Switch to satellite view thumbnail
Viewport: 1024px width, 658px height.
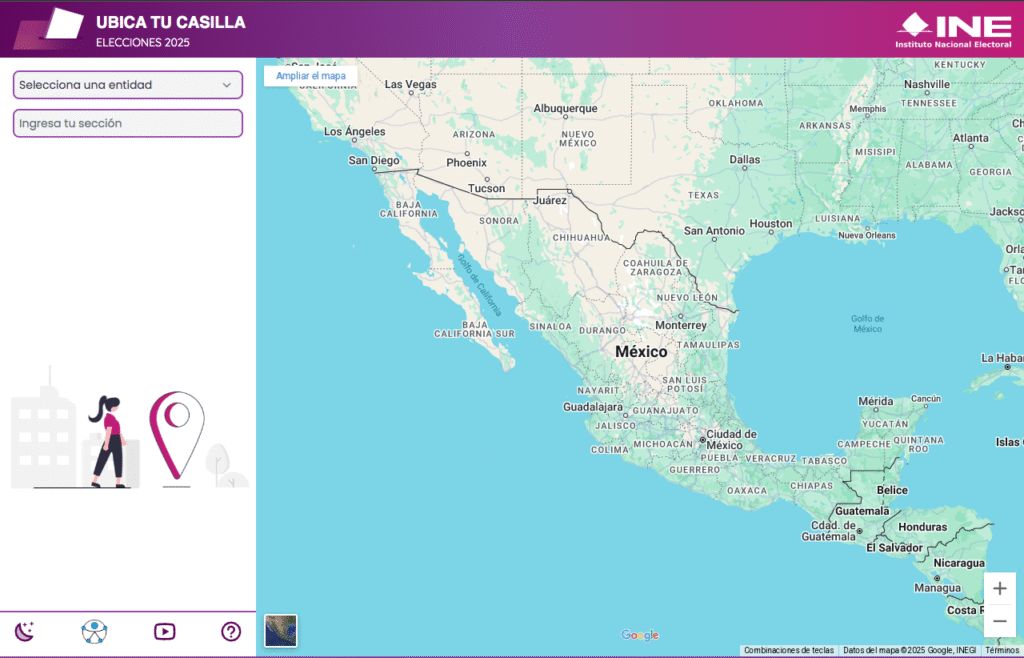tap(281, 630)
